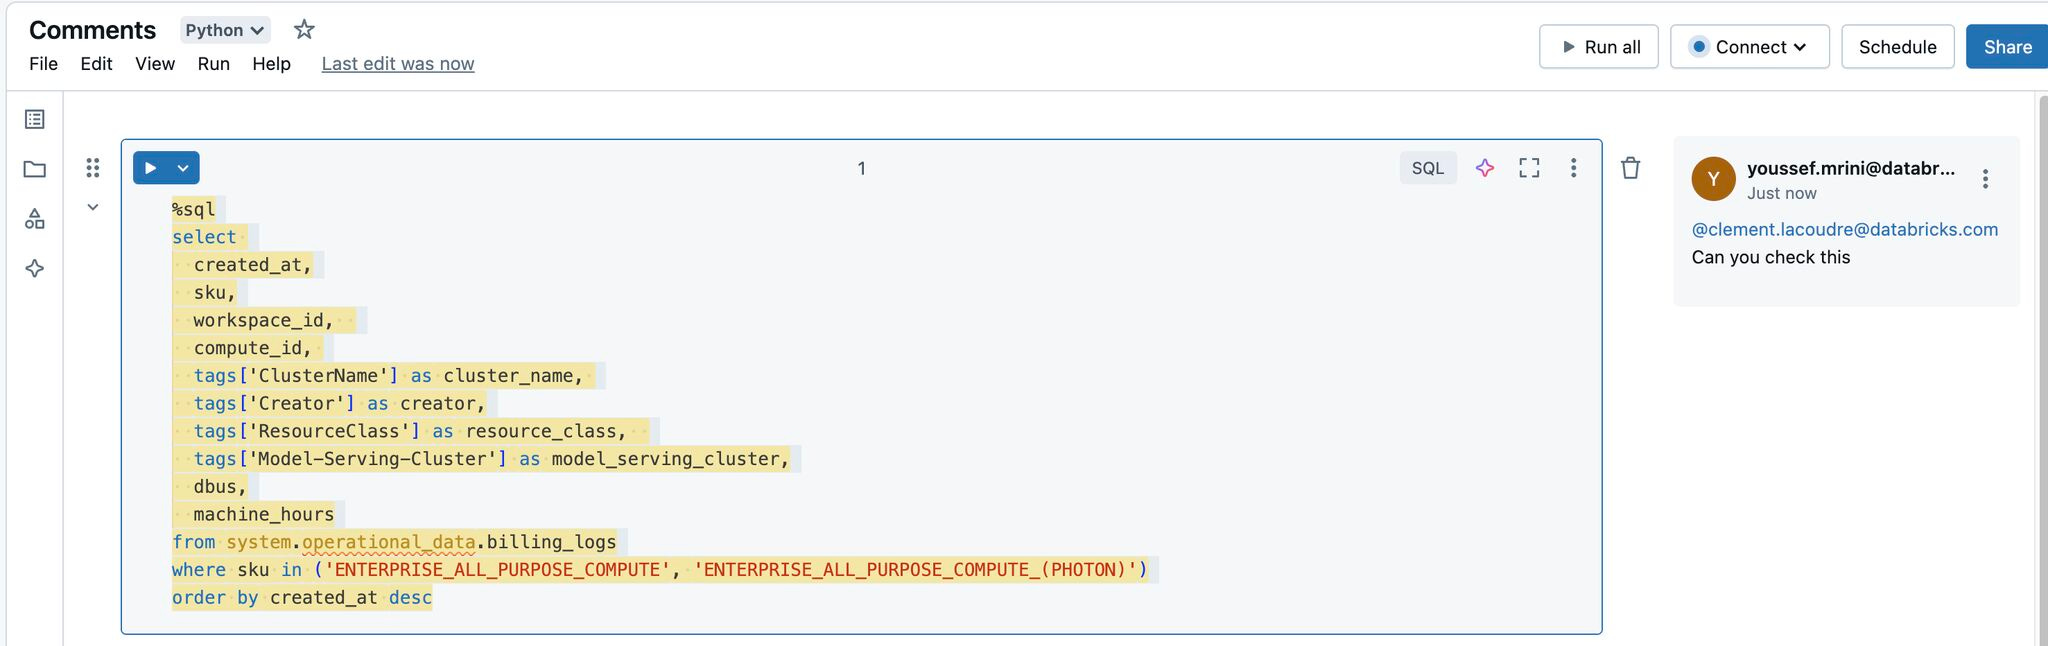
Task: Expand the cell to full screen
Action: click(x=1529, y=168)
